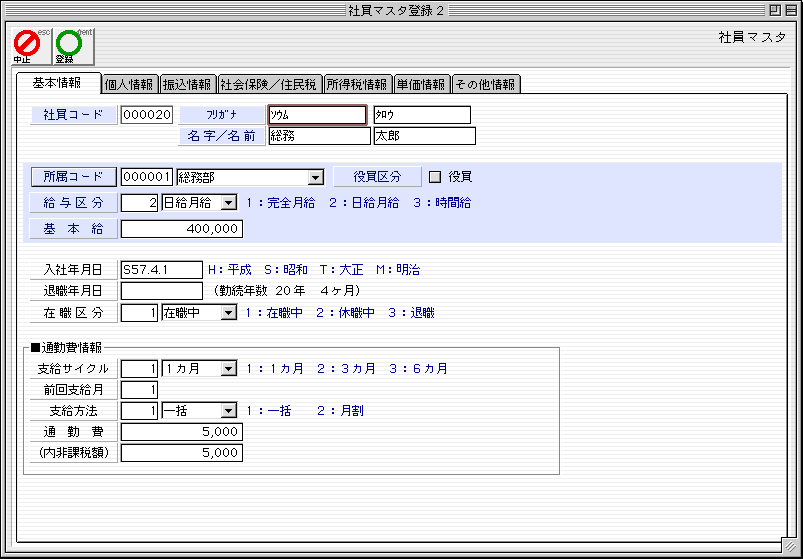Viewport: 803px width, 559px height.
Task: Click the window zoom box in title bar
Action: pyautogui.click(x=775, y=9)
